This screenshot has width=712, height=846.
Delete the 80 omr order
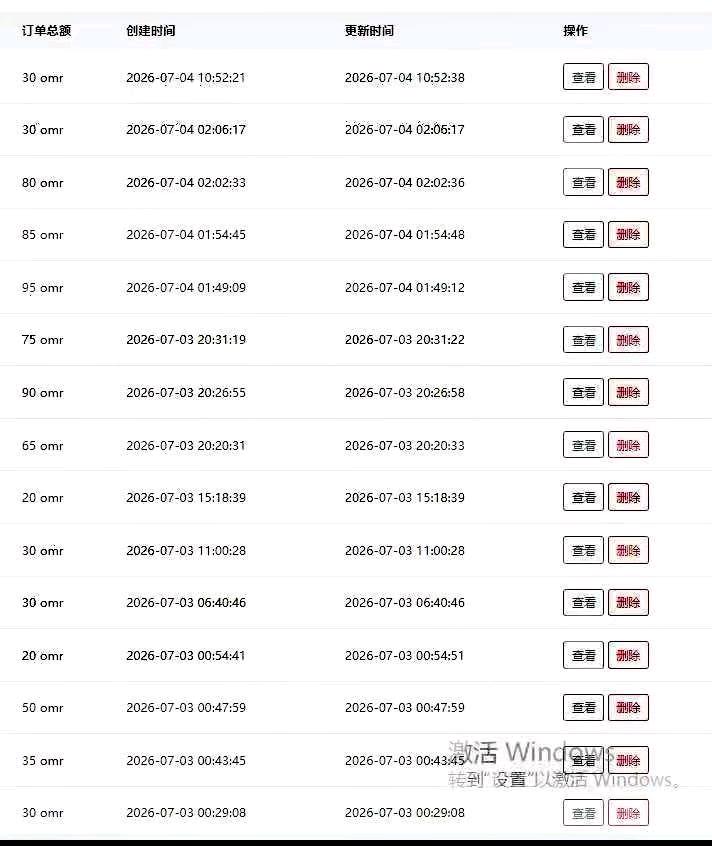click(x=628, y=182)
